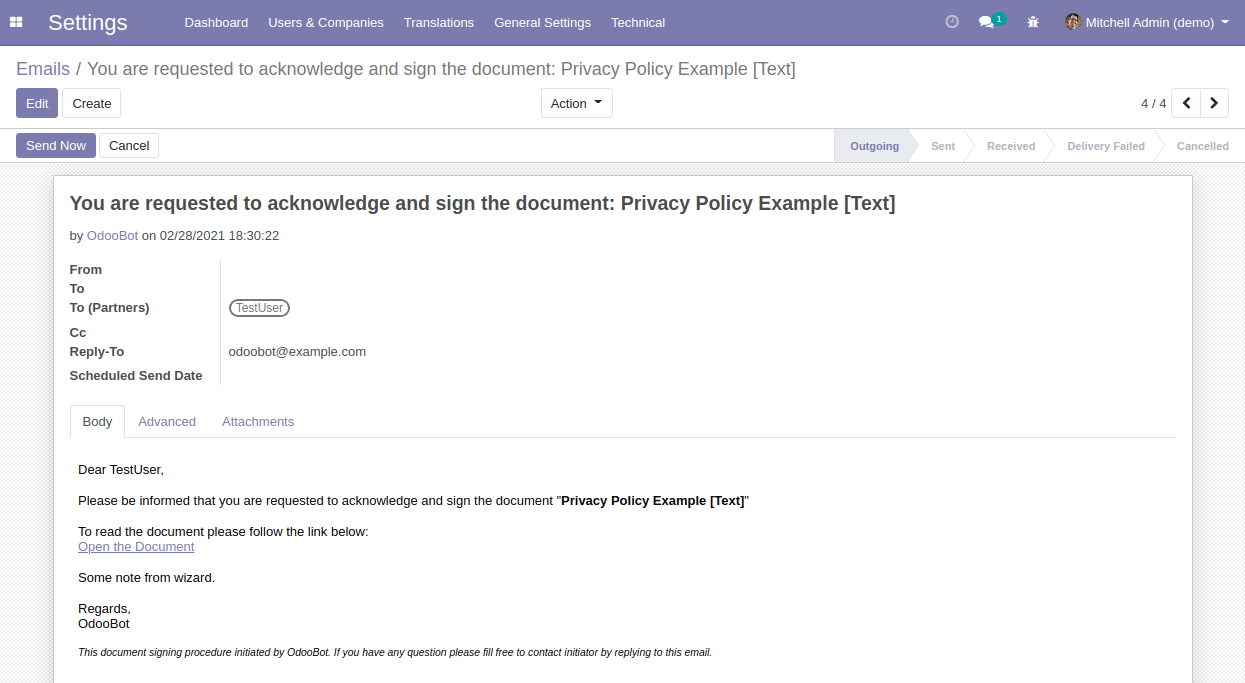
Task: Go to the previous email record arrow
Action: [x=1186, y=102]
